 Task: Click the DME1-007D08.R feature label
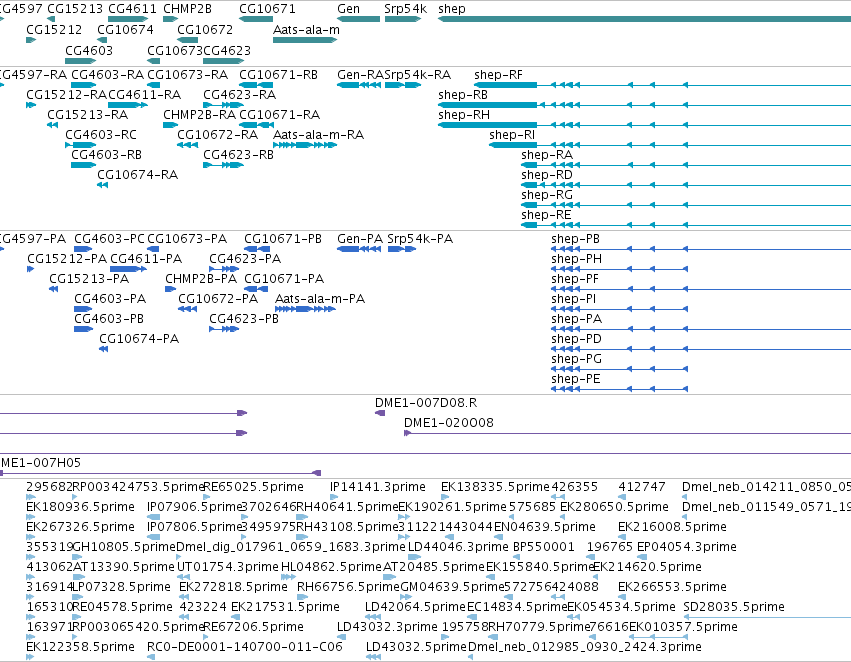(426, 403)
